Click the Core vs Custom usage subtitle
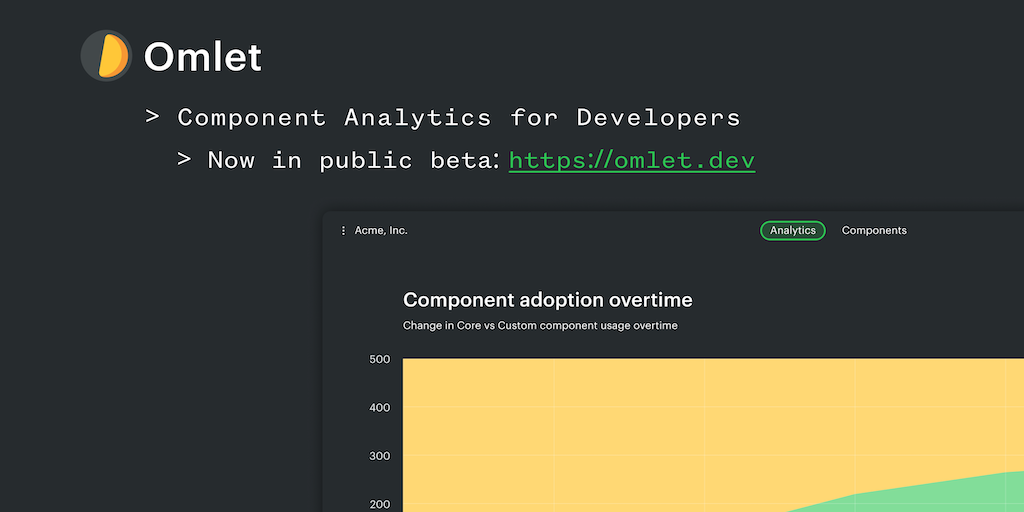Screen dimensions: 1024x512 pyautogui.click(x=540, y=326)
